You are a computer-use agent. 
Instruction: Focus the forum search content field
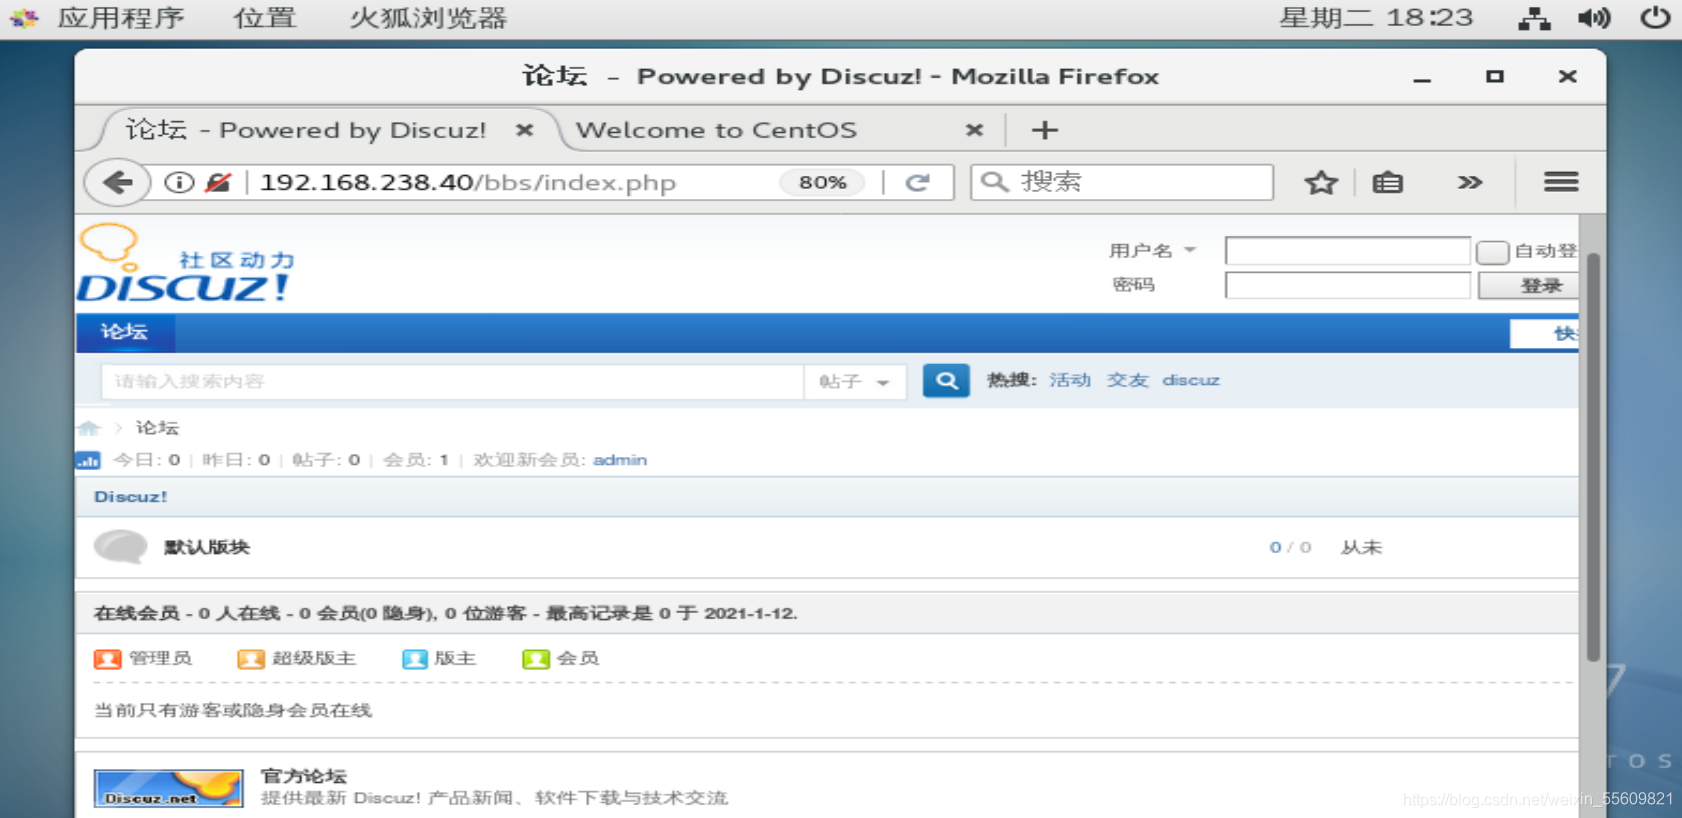click(x=452, y=381)
